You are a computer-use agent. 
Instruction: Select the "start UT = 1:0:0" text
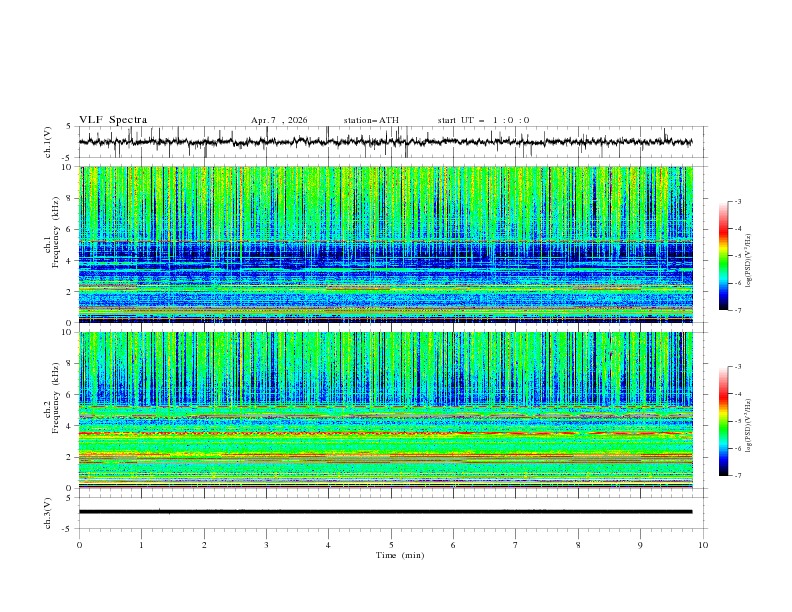tap(483, 120)
